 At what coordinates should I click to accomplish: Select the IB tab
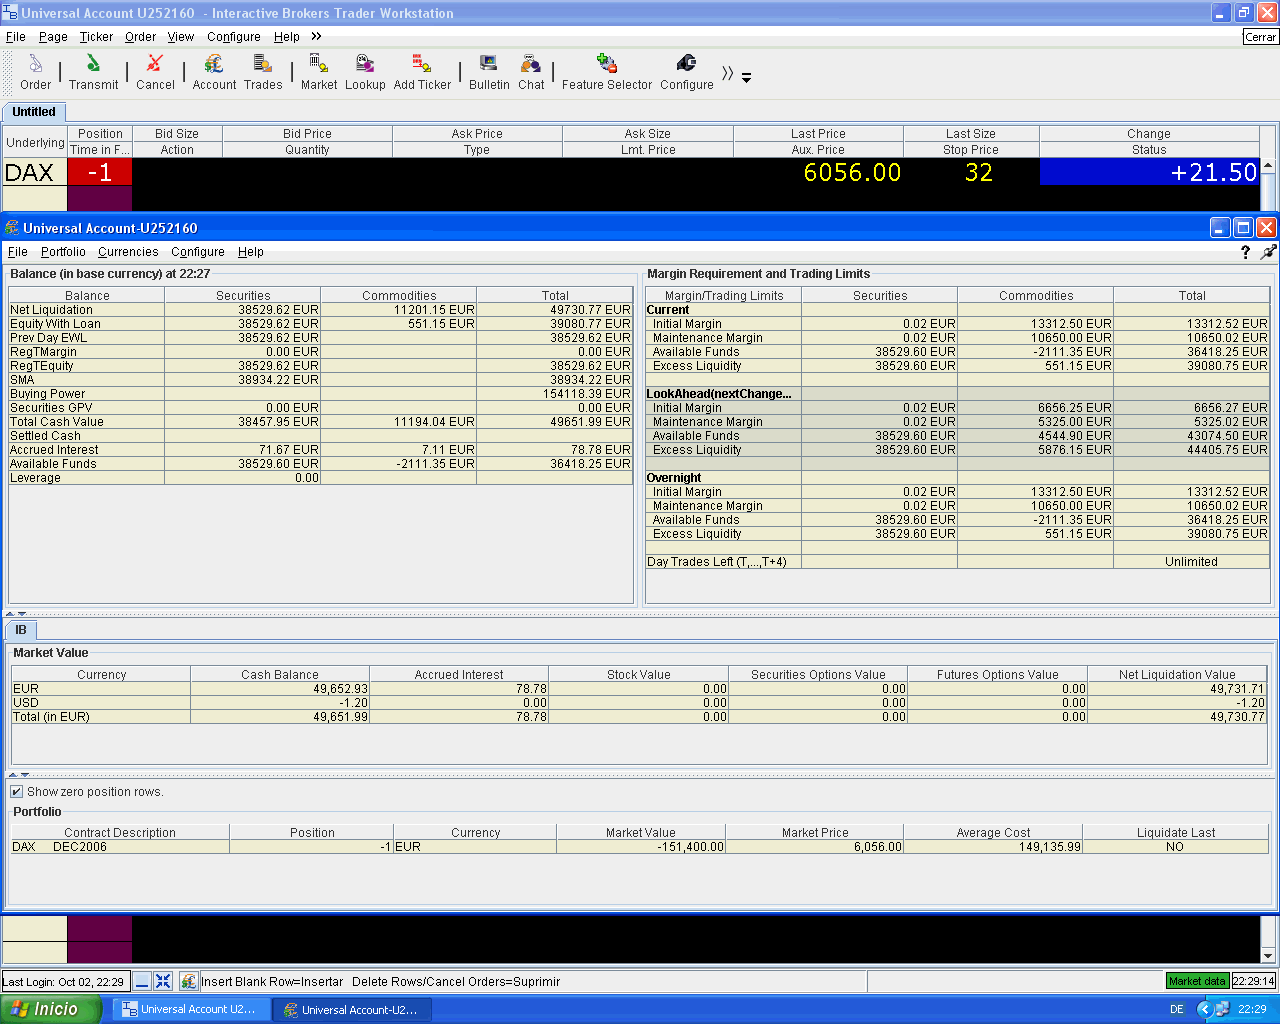[21, 630]
